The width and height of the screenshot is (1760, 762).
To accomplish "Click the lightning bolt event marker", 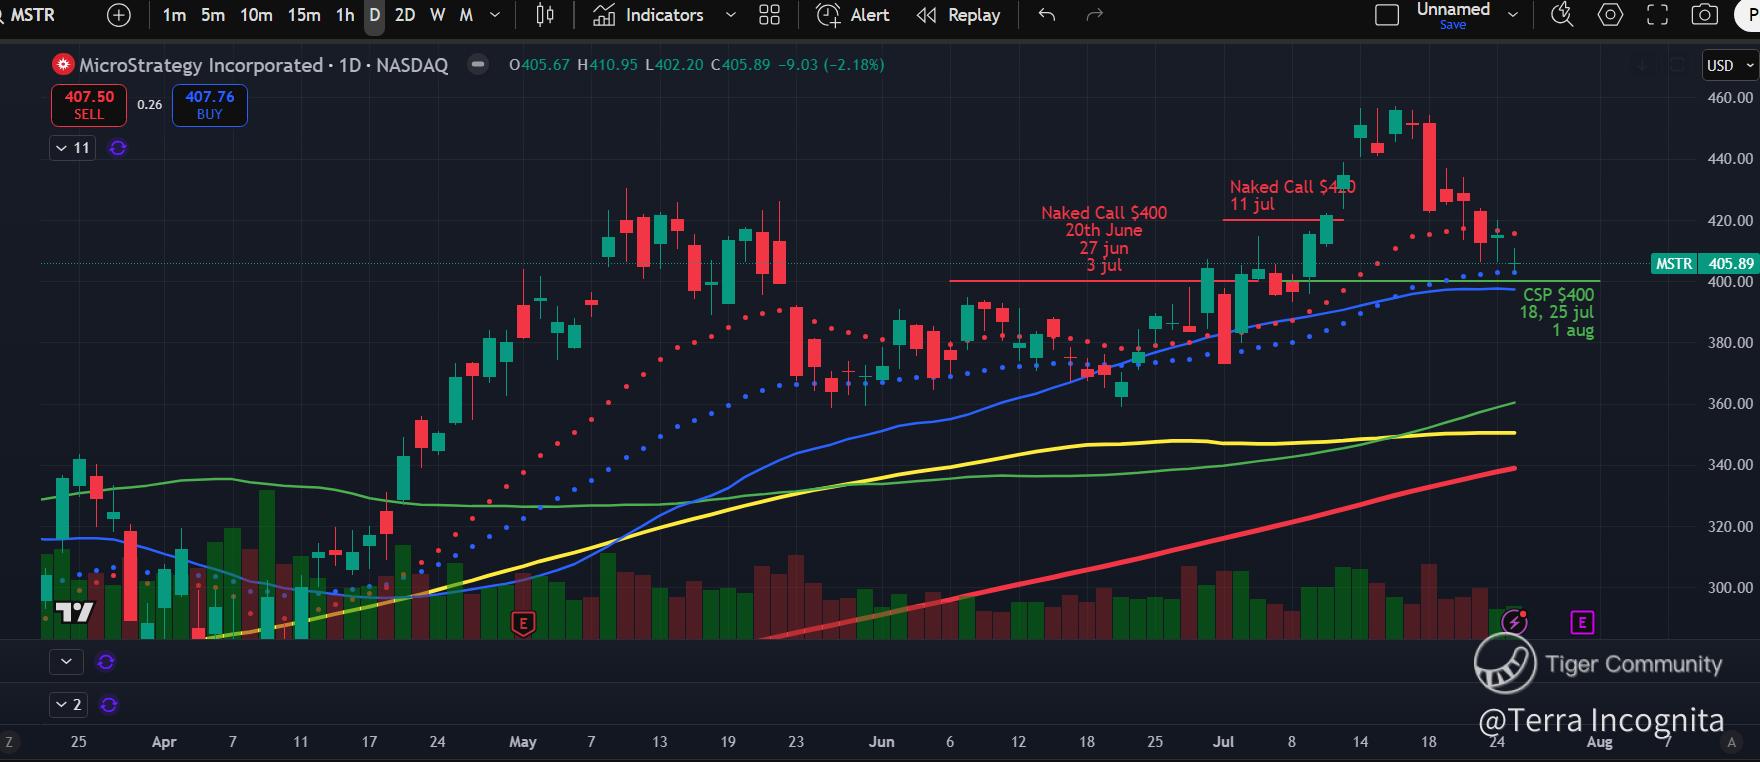I will (x=1514, y=622).
